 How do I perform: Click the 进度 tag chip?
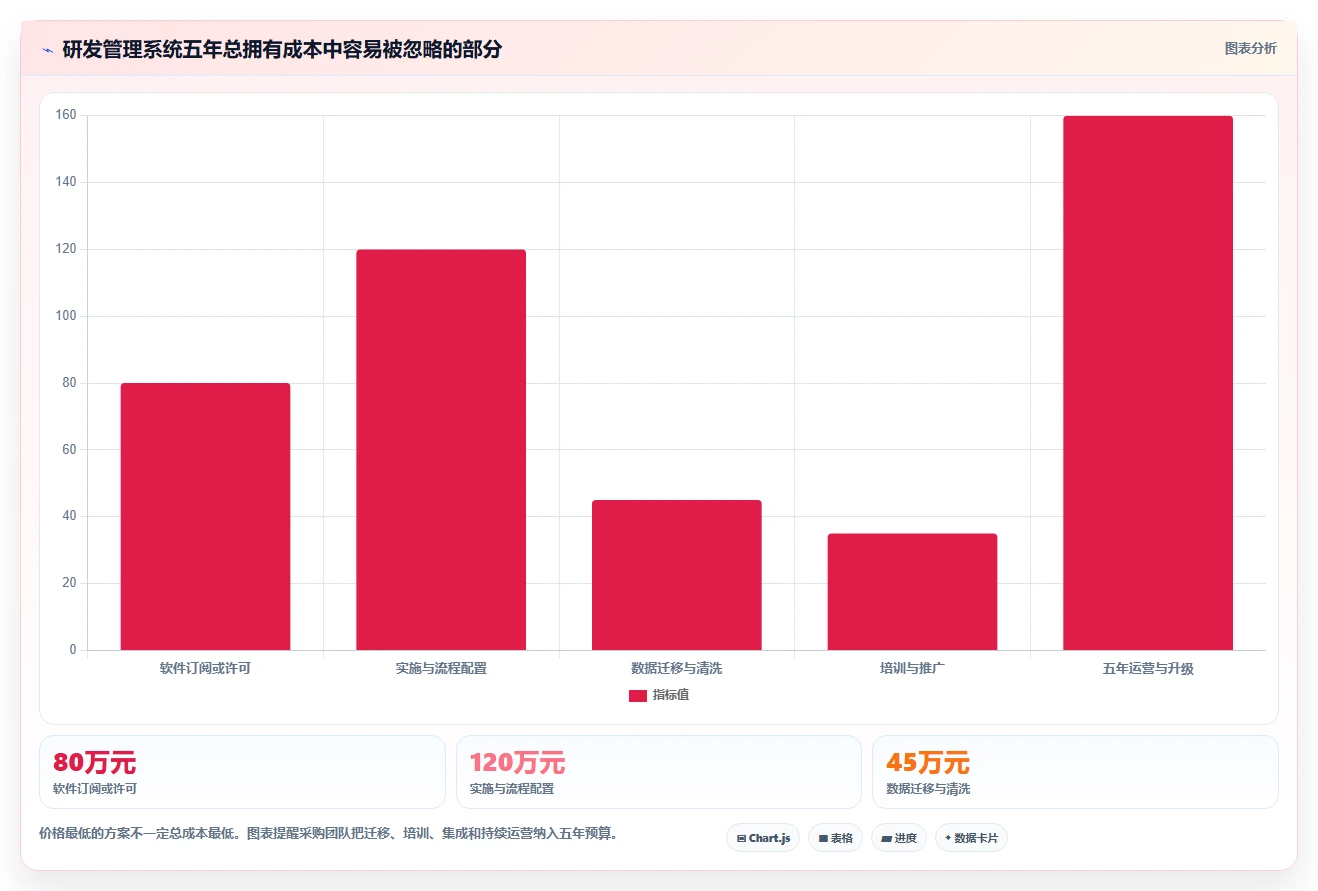899,838
